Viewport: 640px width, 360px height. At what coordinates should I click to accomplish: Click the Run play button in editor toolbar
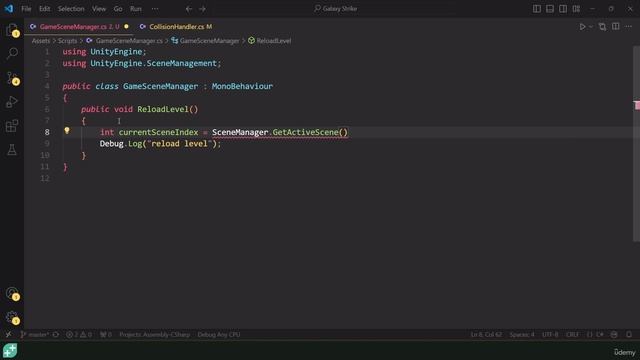[582, 27]
